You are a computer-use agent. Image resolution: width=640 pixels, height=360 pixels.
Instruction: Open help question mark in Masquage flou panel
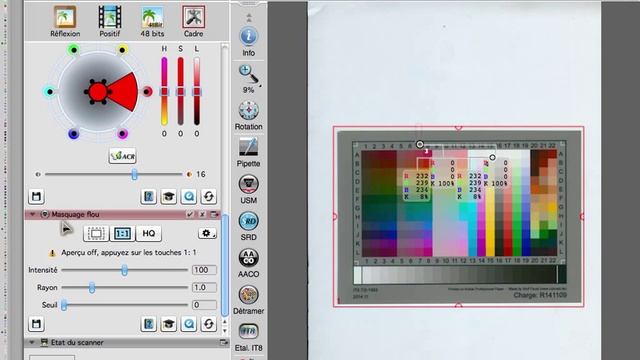click(x=149, y=324)
